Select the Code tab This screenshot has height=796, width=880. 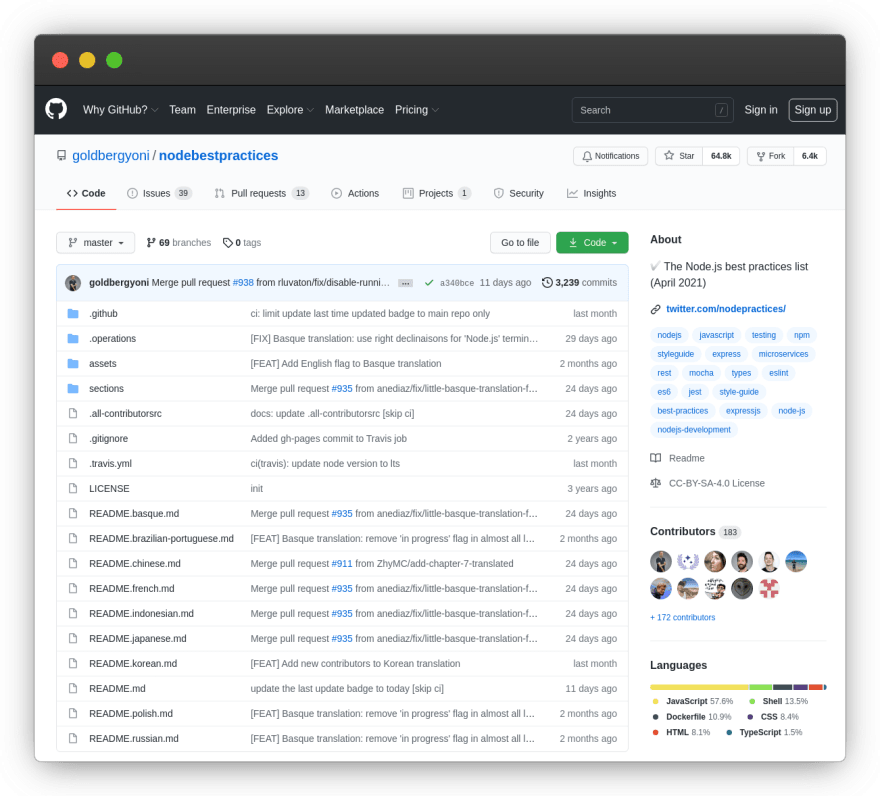coord(86,193)
